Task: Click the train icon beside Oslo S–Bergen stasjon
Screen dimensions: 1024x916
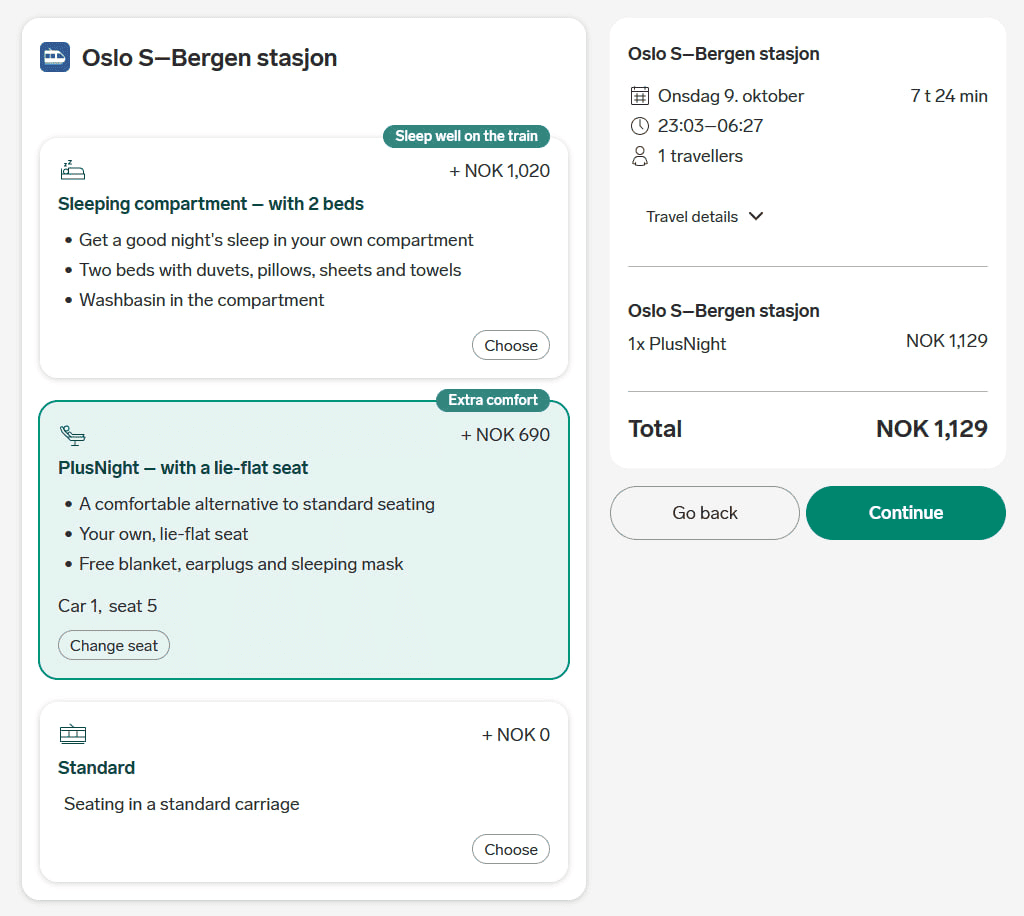Action: (x=55, y=57)
